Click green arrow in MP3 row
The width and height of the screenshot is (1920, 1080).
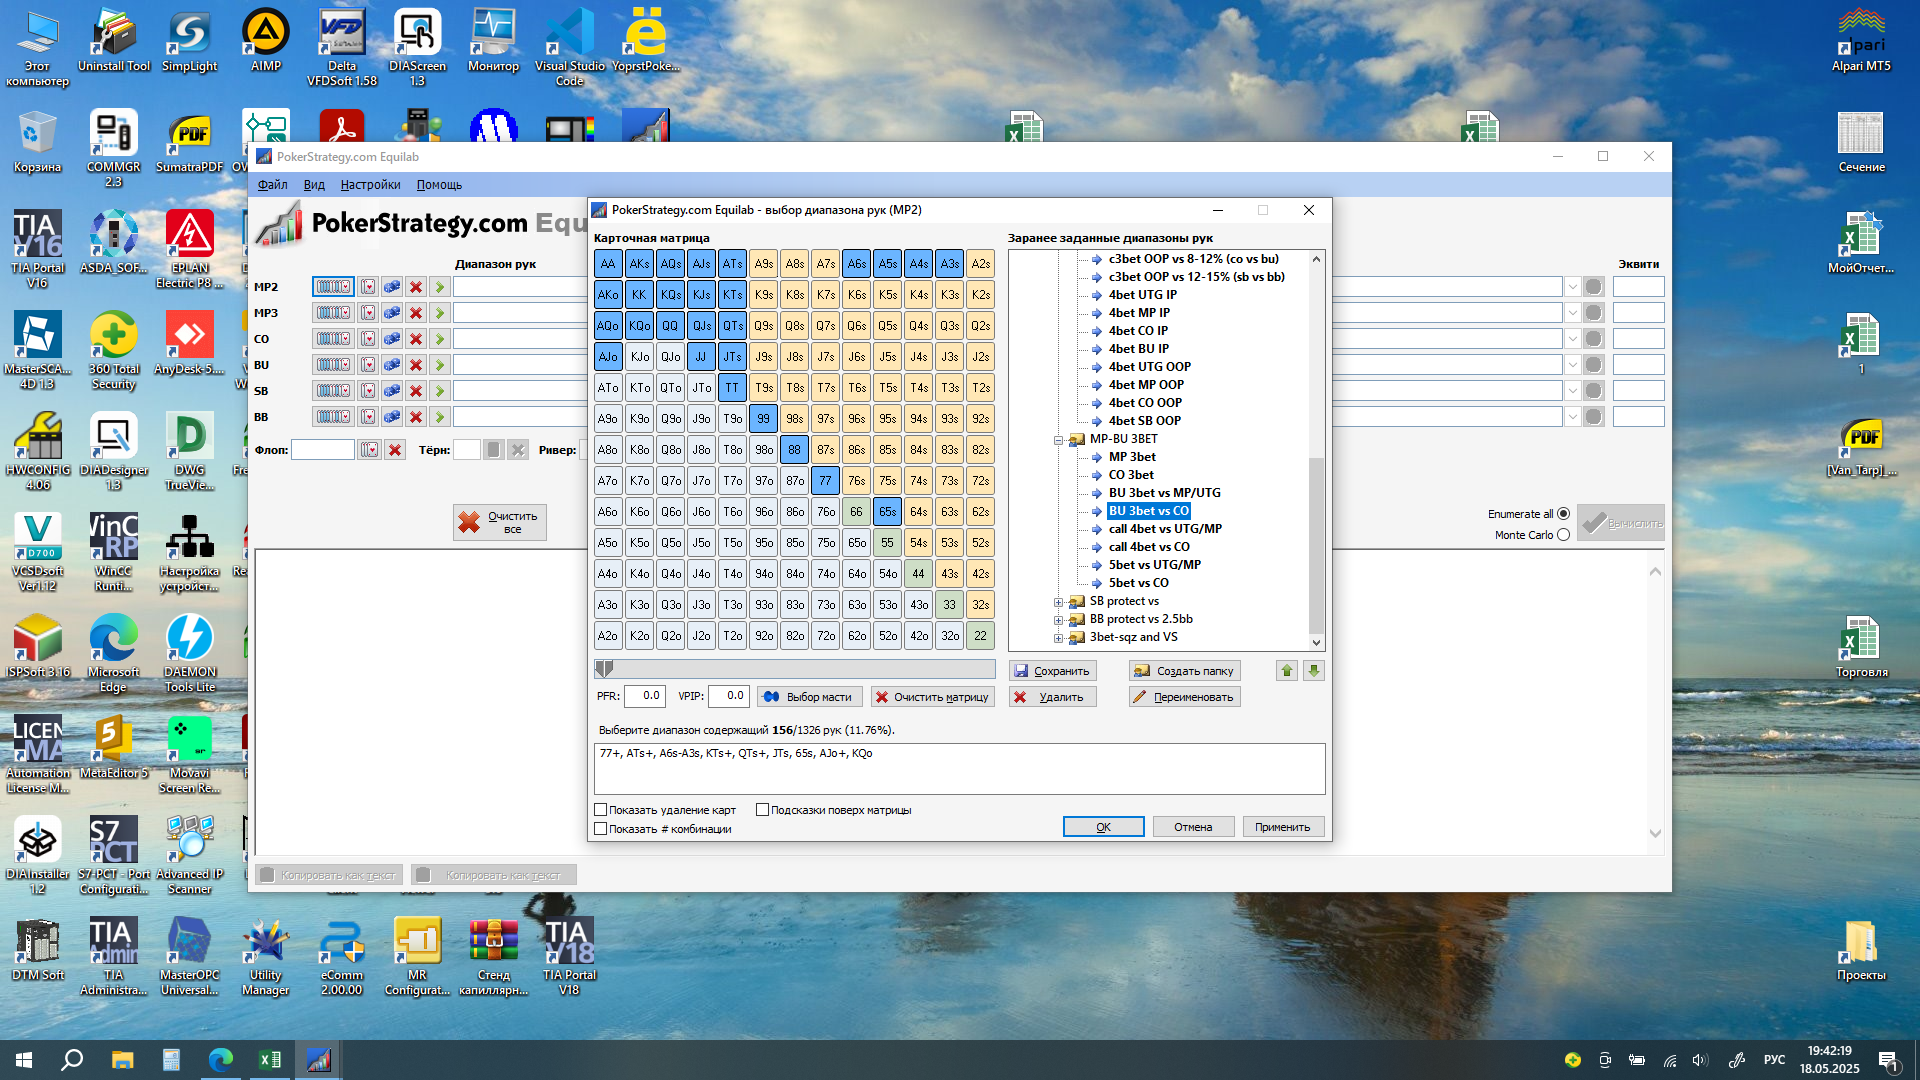[x=439, y=313]
